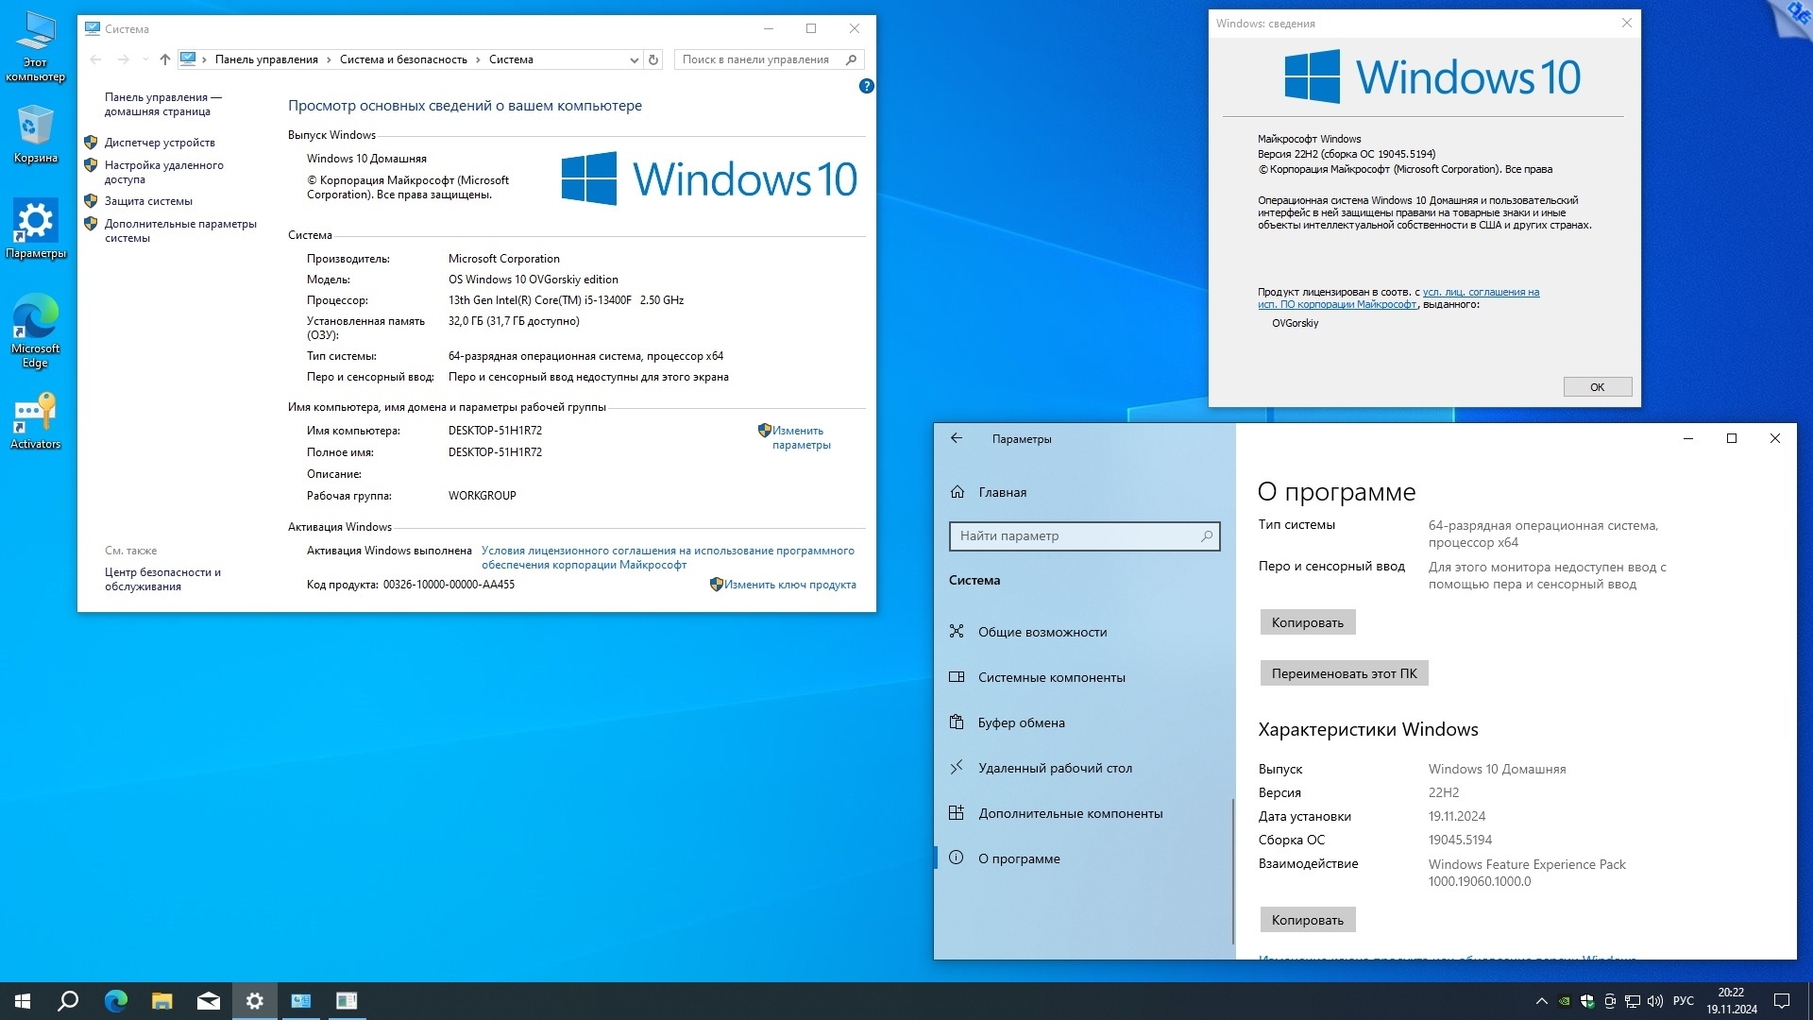
Task: Click OK in Windows: сведения dialog
Action: coord(1597,387)
